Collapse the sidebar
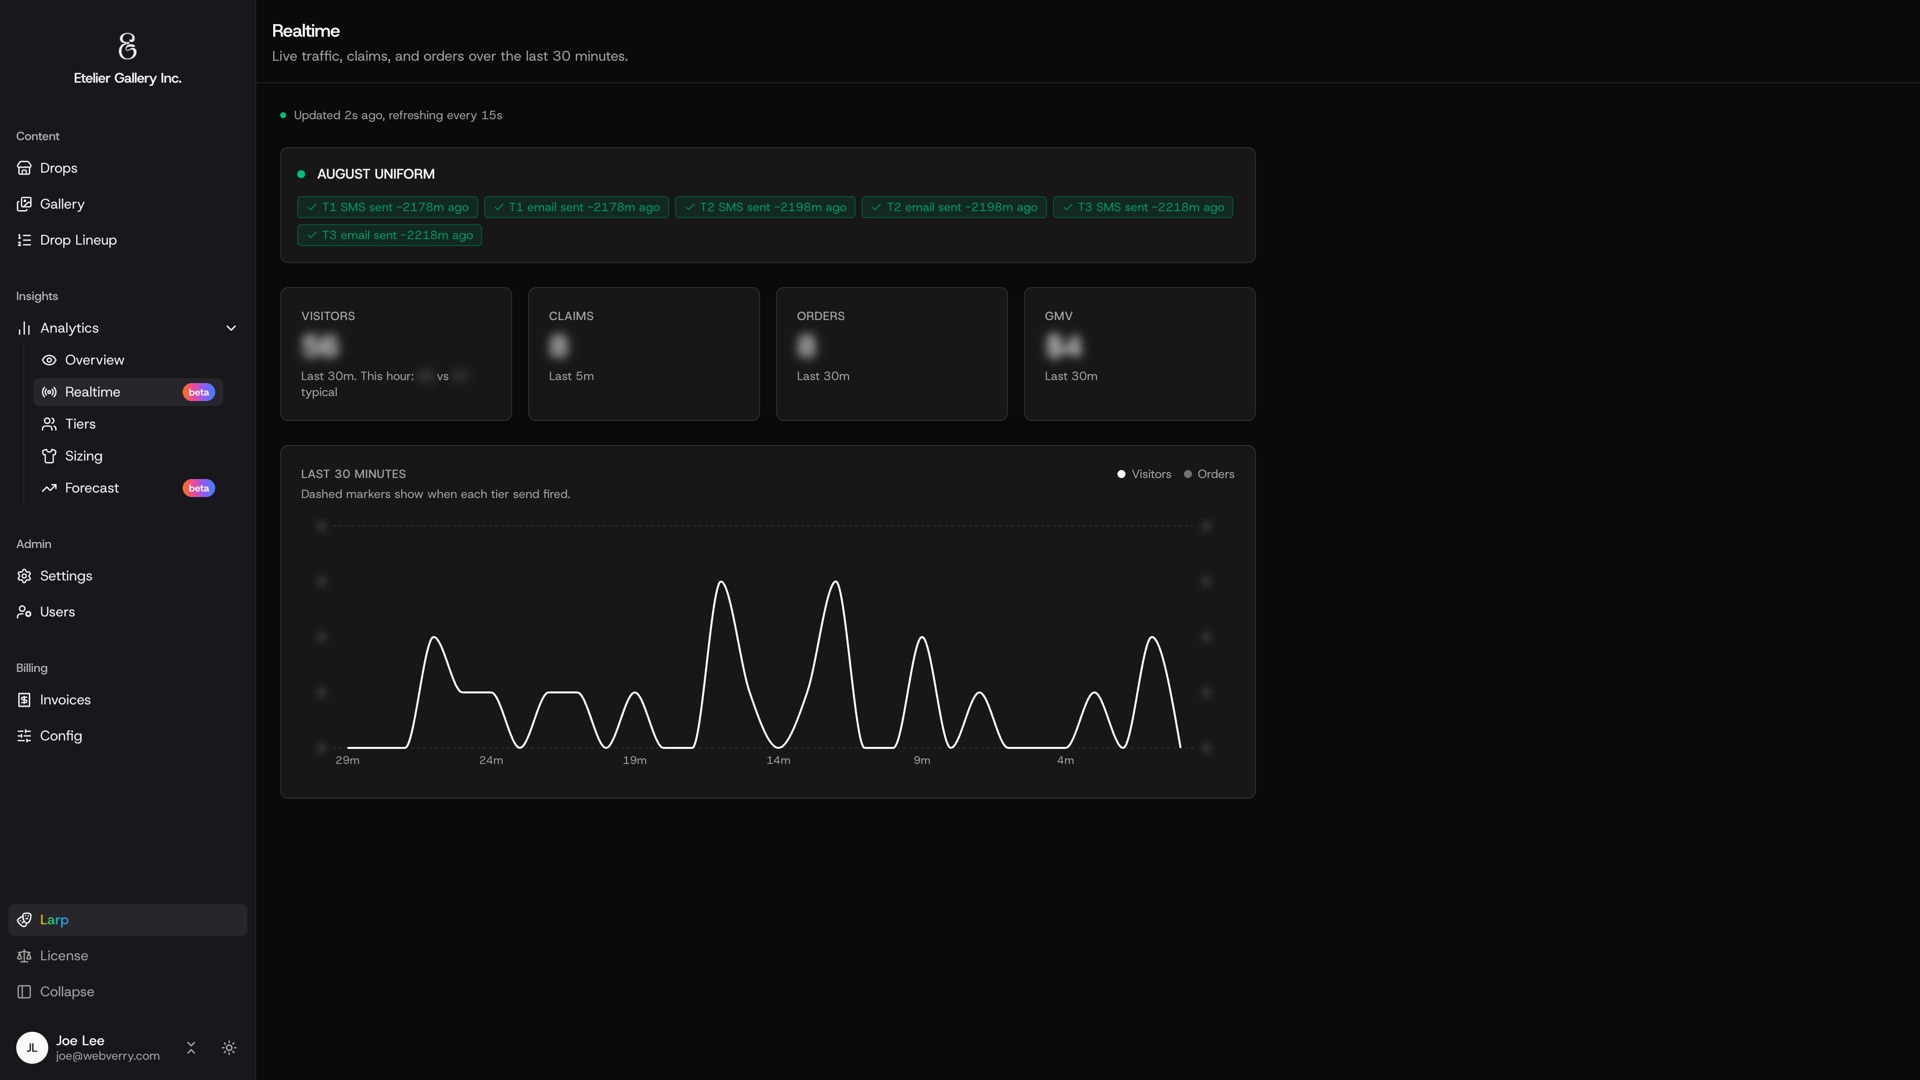Image resolution: width=1920 pixels, height=1080 pixels. [x=127, y=992]
